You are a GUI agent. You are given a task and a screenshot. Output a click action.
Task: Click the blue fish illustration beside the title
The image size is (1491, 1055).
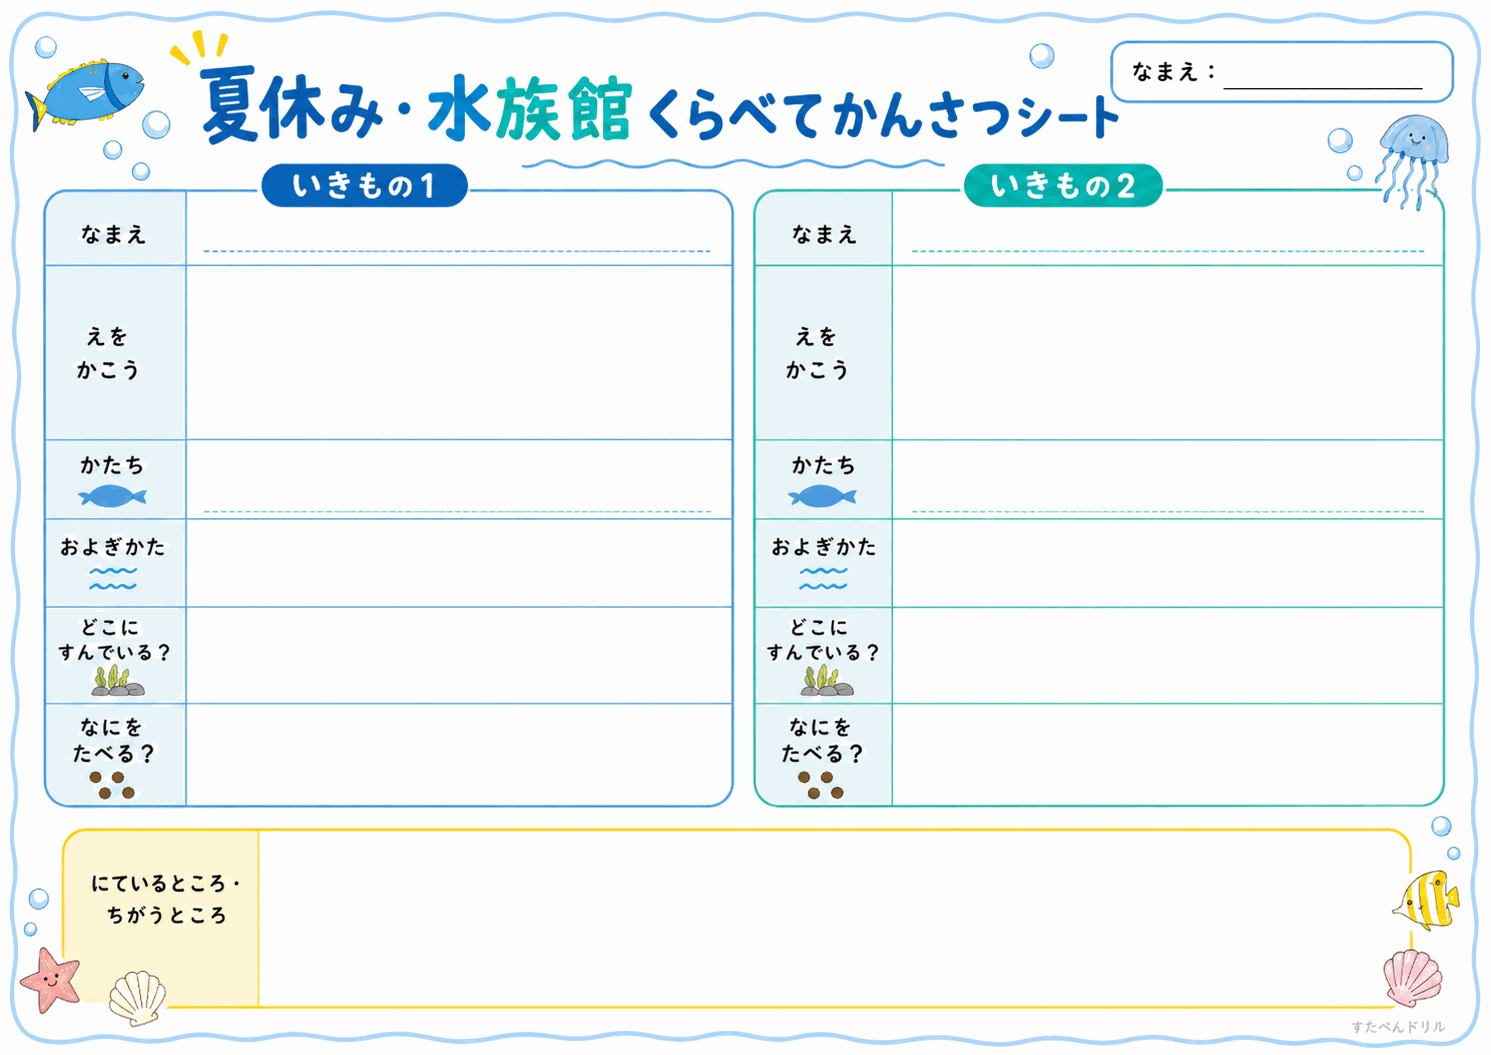click(x=84, y=93)
